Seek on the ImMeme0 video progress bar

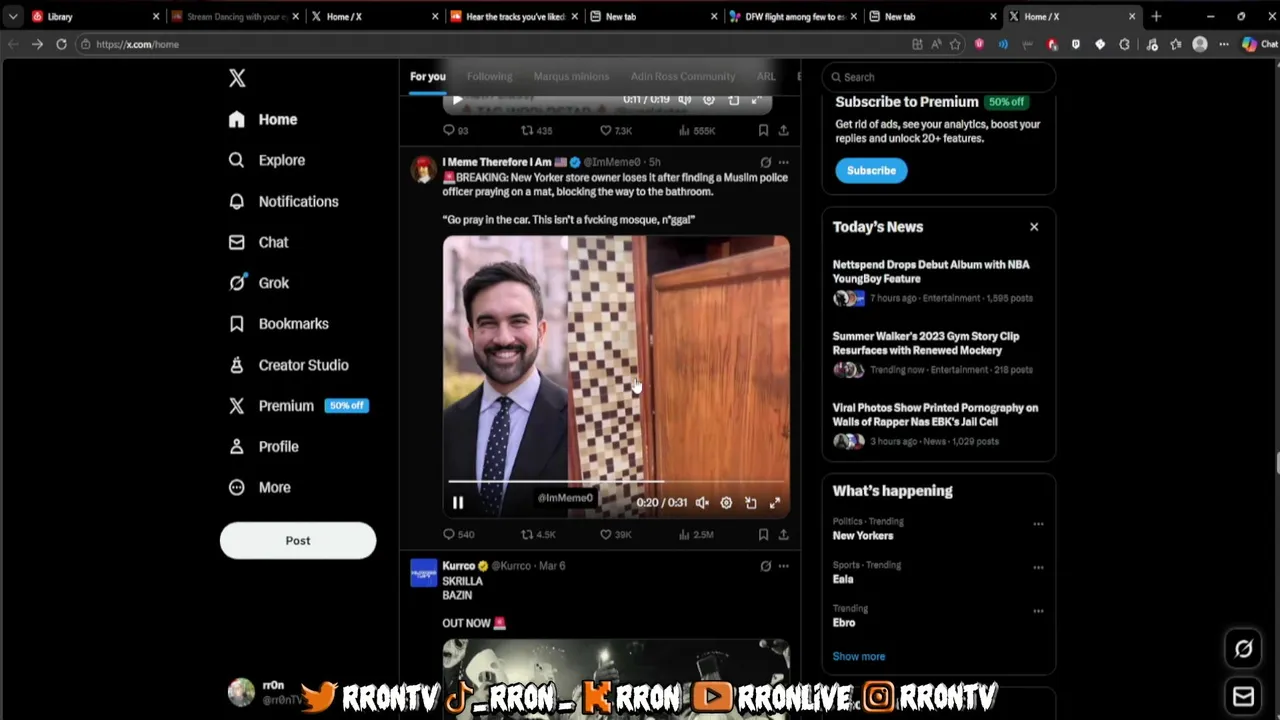click(616, 481)
